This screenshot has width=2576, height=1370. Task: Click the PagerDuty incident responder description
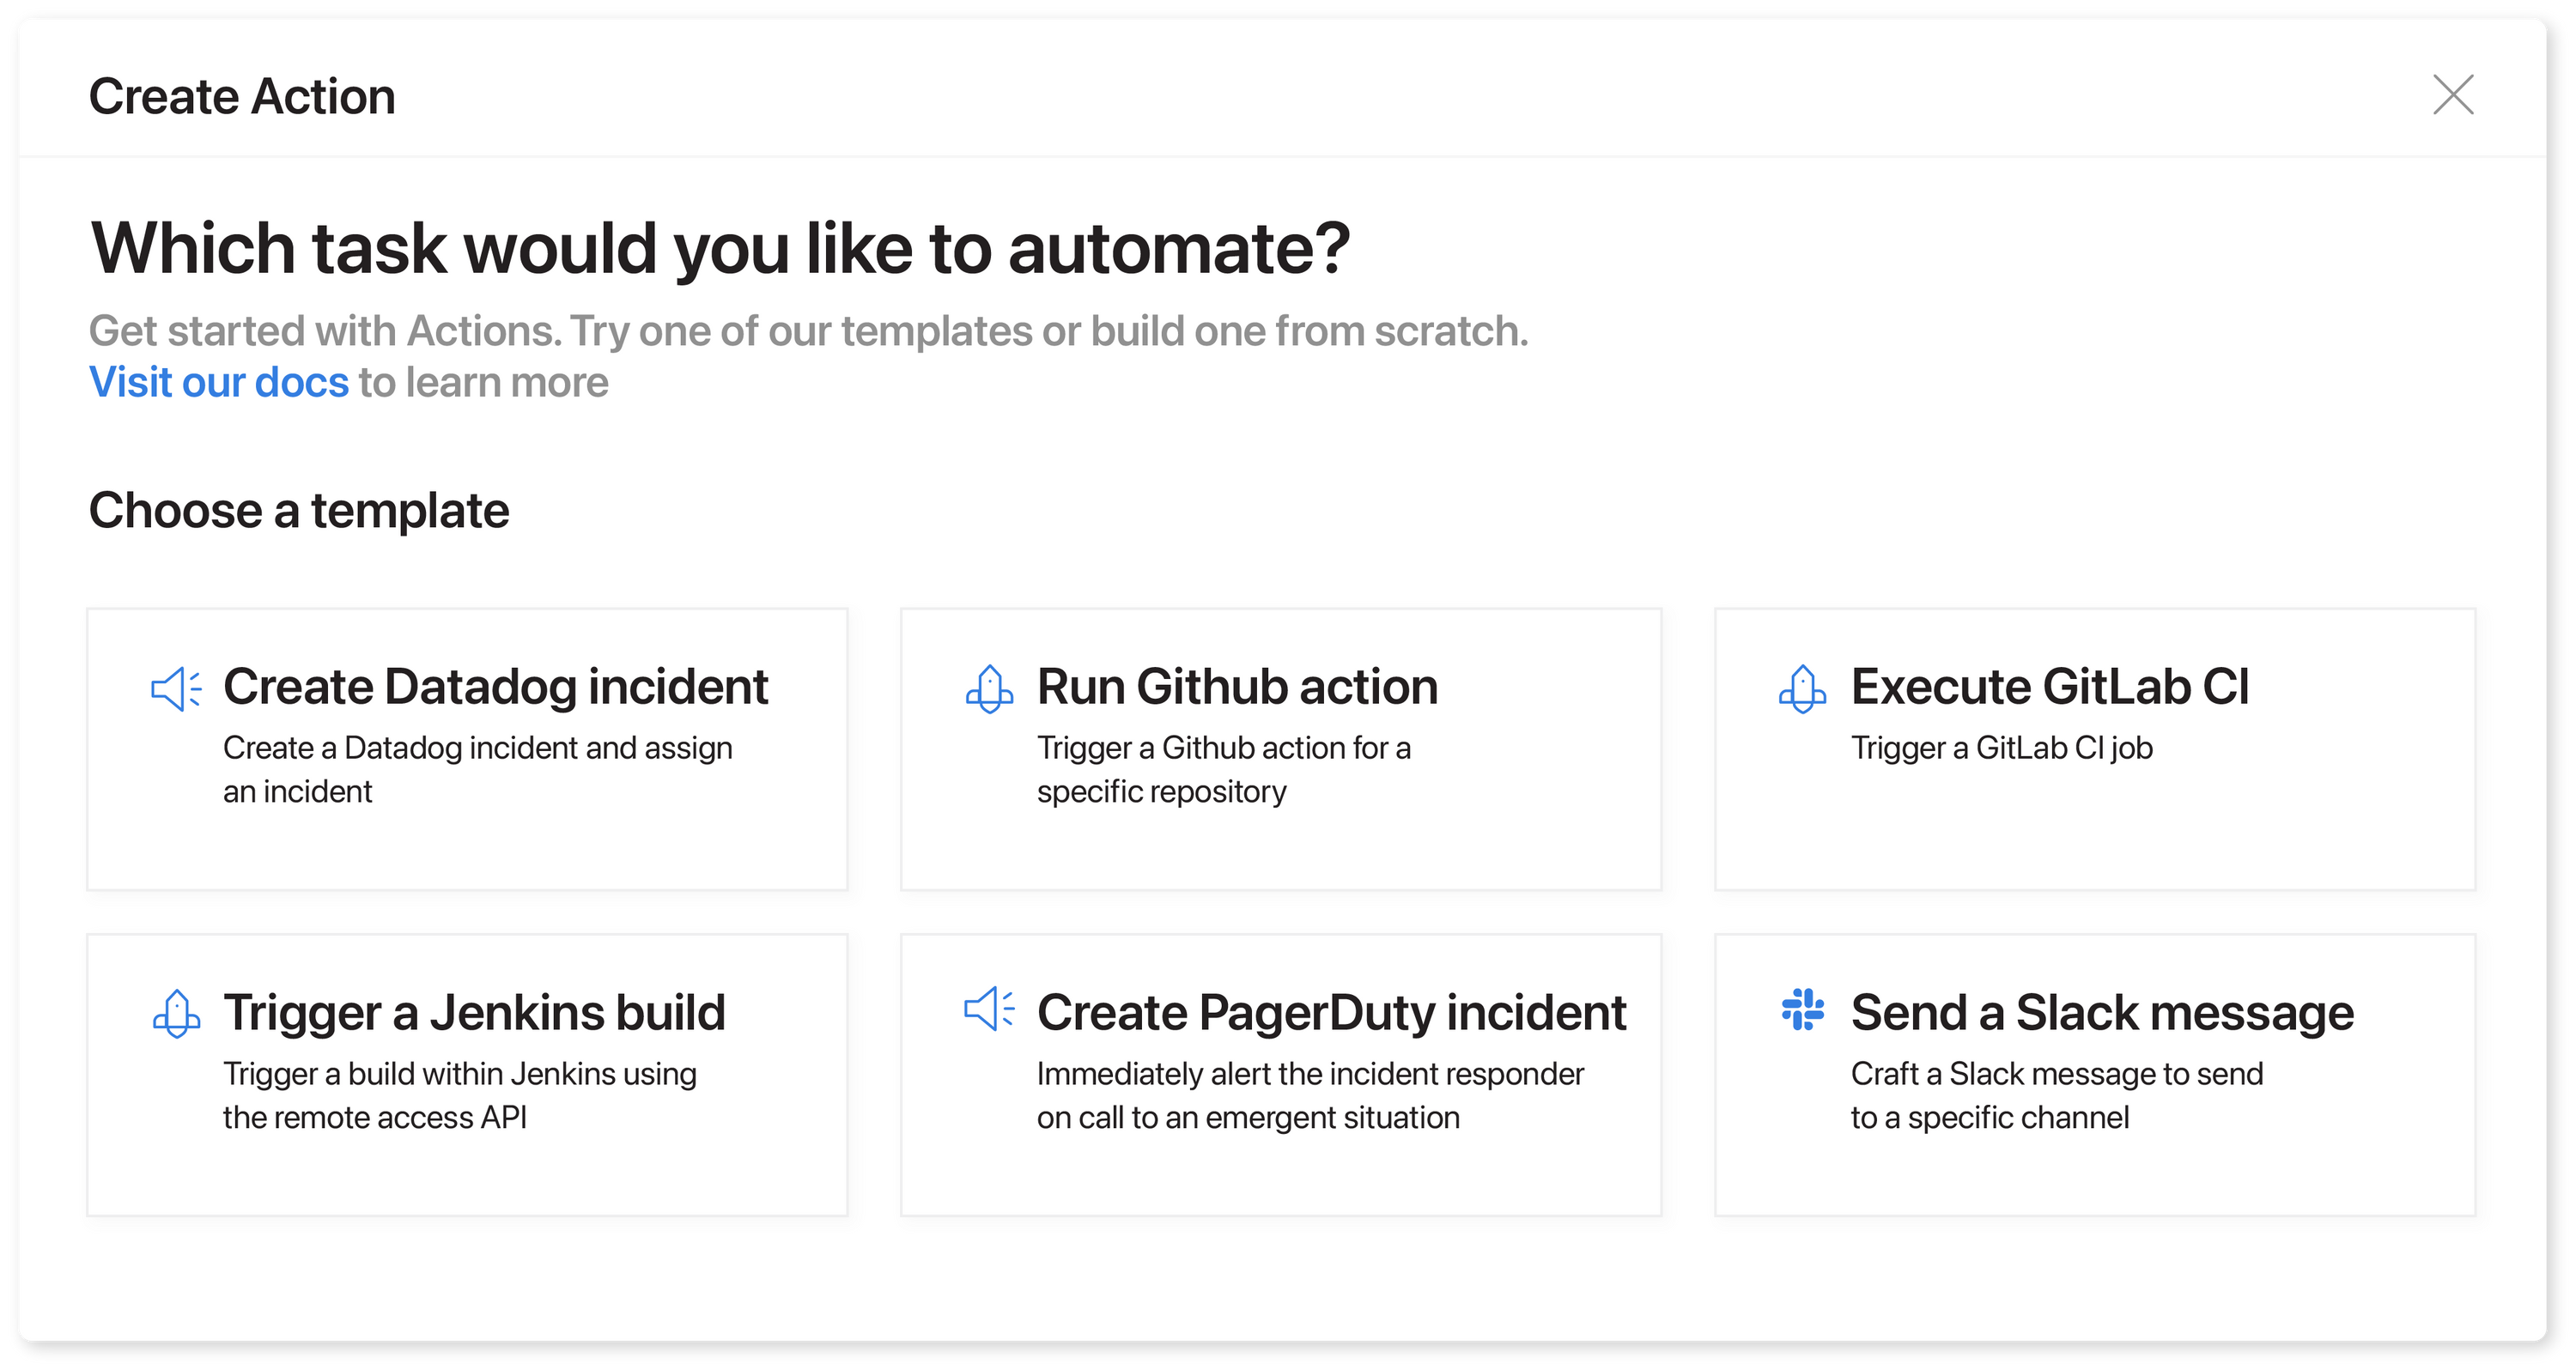tap(1309, 1095)
